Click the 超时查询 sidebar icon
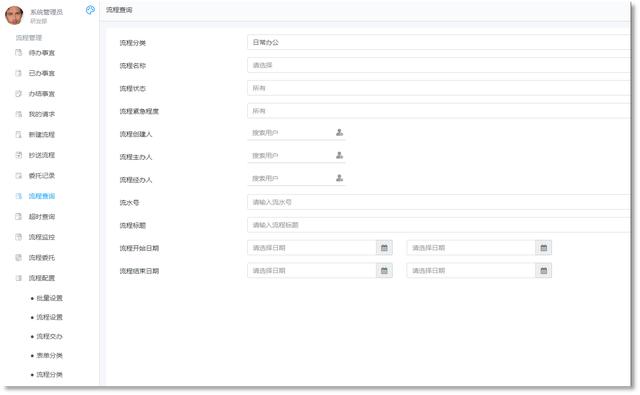The image size is (640, 395). (x=18, y=216)
